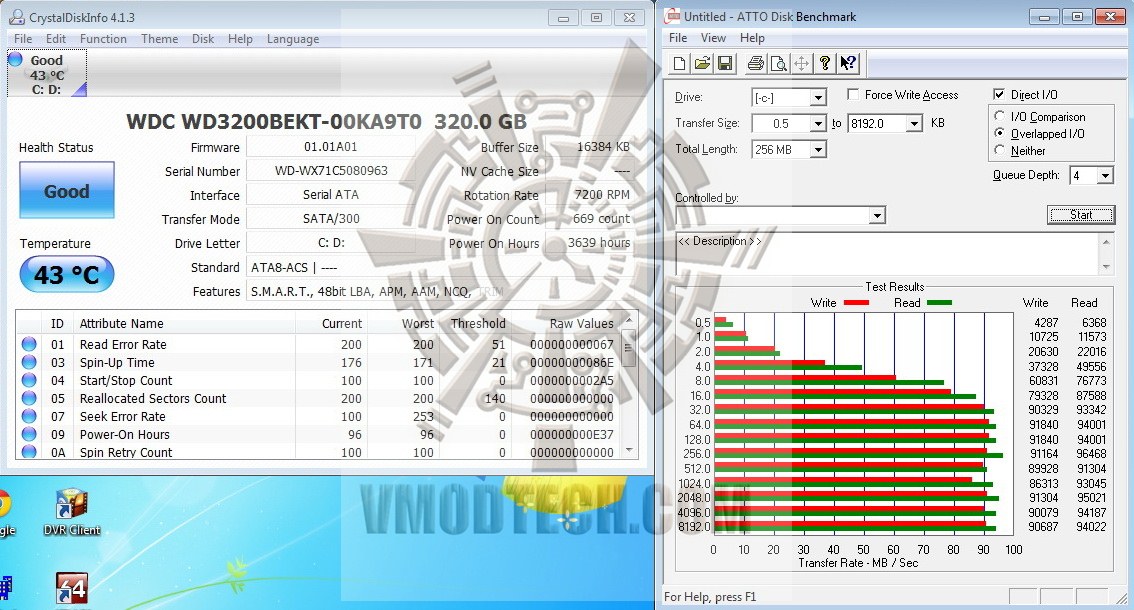This screenshot has width=1134, height=610.
Task: Click the Description text field
Action: 888,253
